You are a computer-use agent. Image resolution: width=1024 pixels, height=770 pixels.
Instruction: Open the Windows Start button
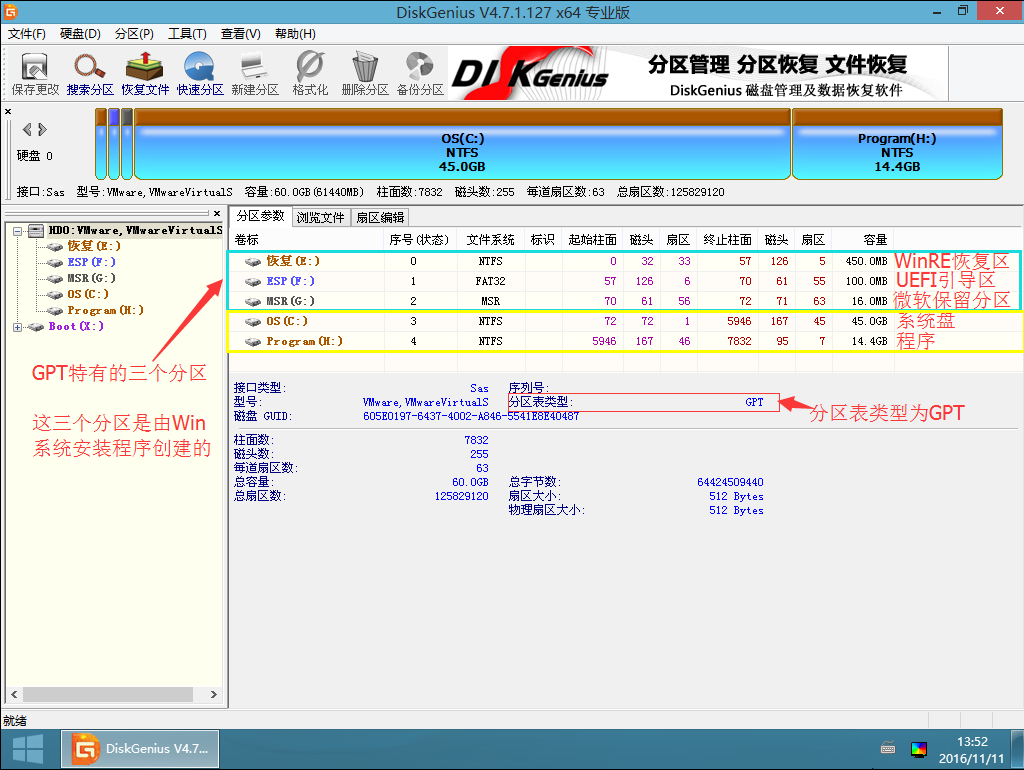tap(28, 749)
